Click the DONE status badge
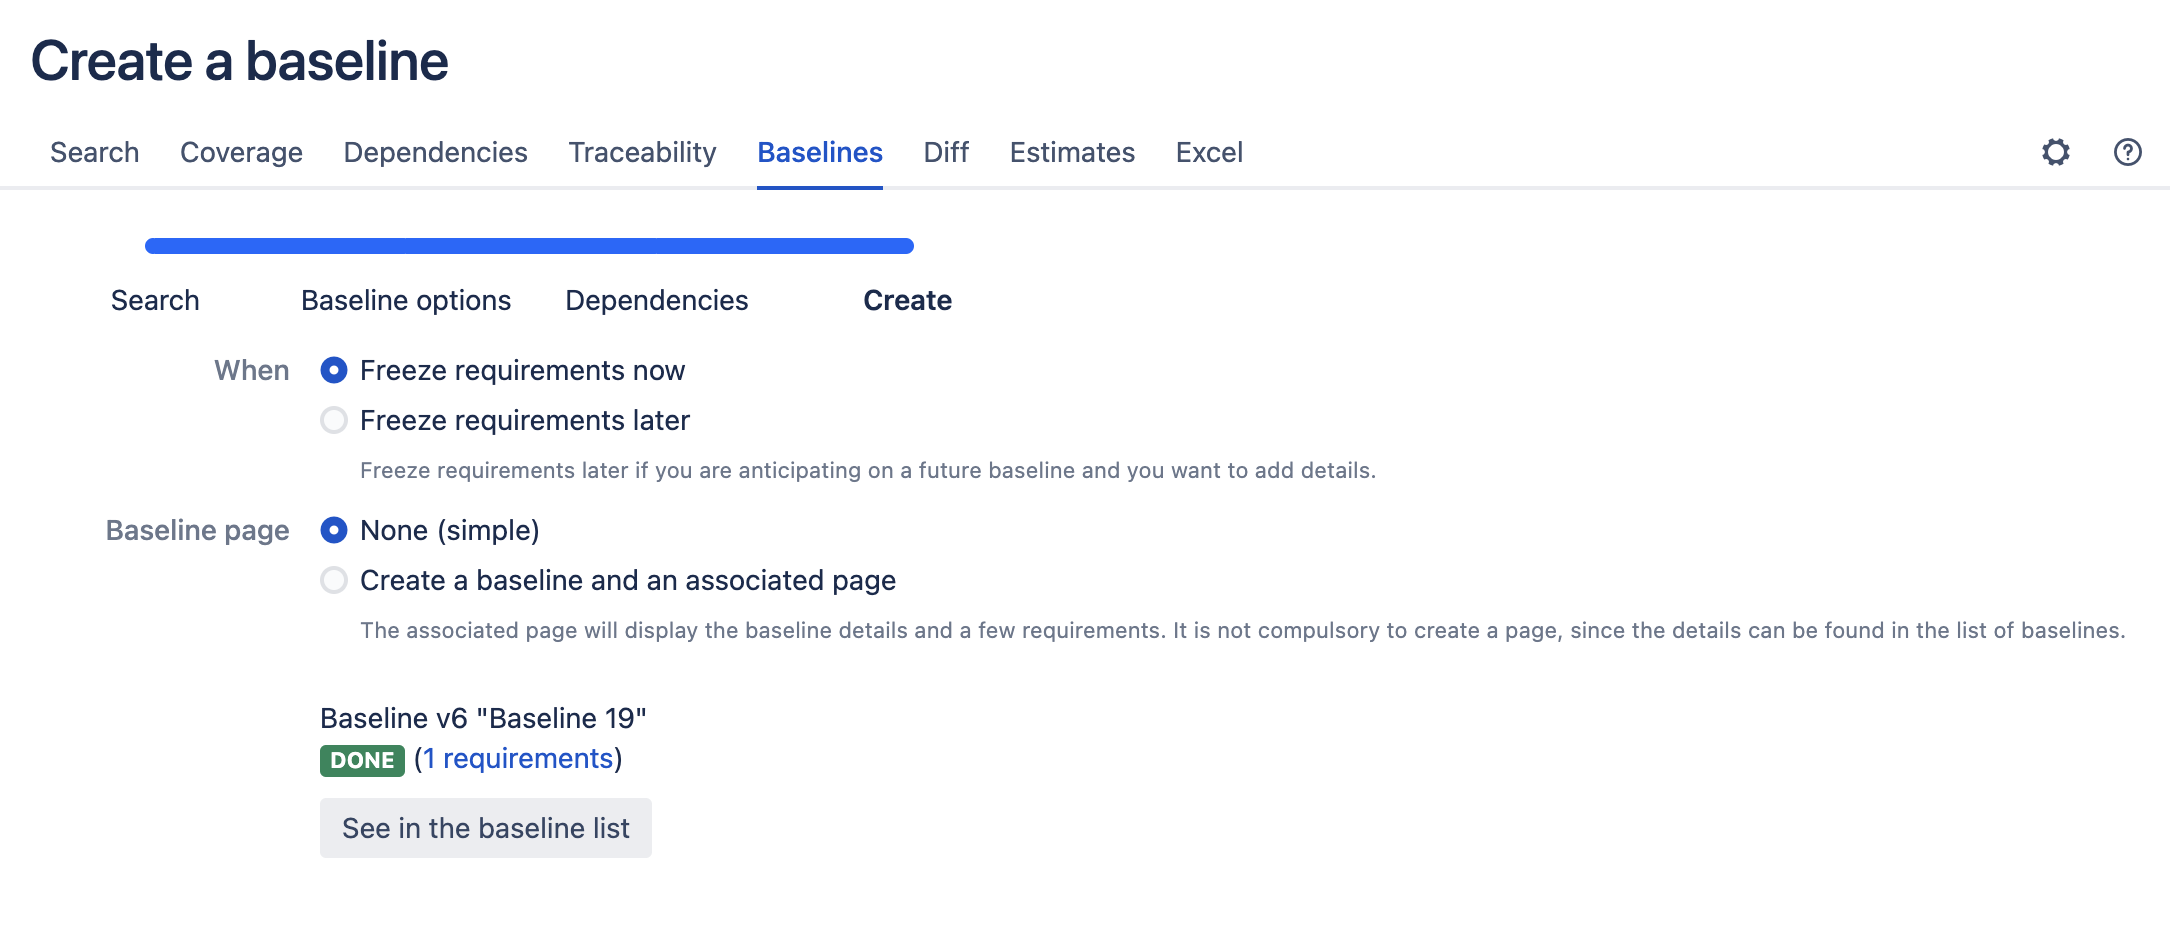The width and height of the screenshot is (2170, 934). pyautogui.click(x=362, y=761)
